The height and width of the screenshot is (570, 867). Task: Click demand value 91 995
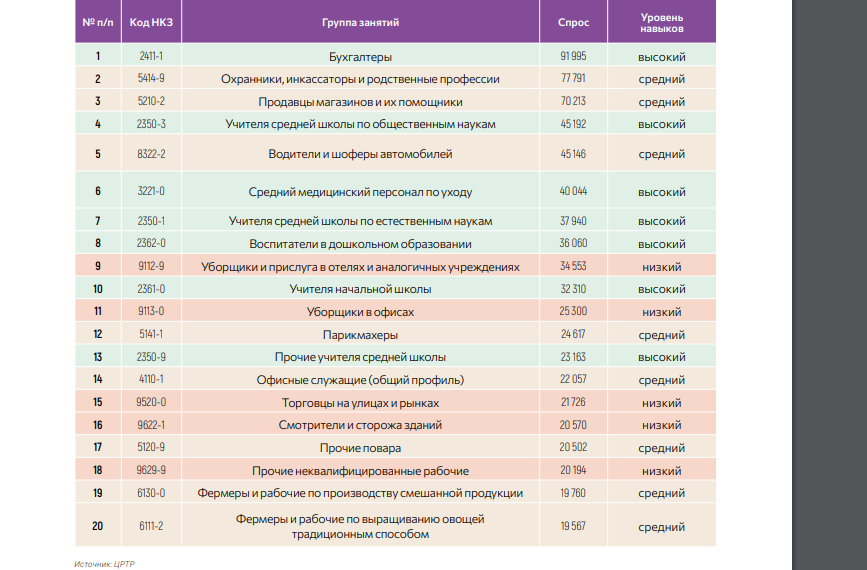573,56
